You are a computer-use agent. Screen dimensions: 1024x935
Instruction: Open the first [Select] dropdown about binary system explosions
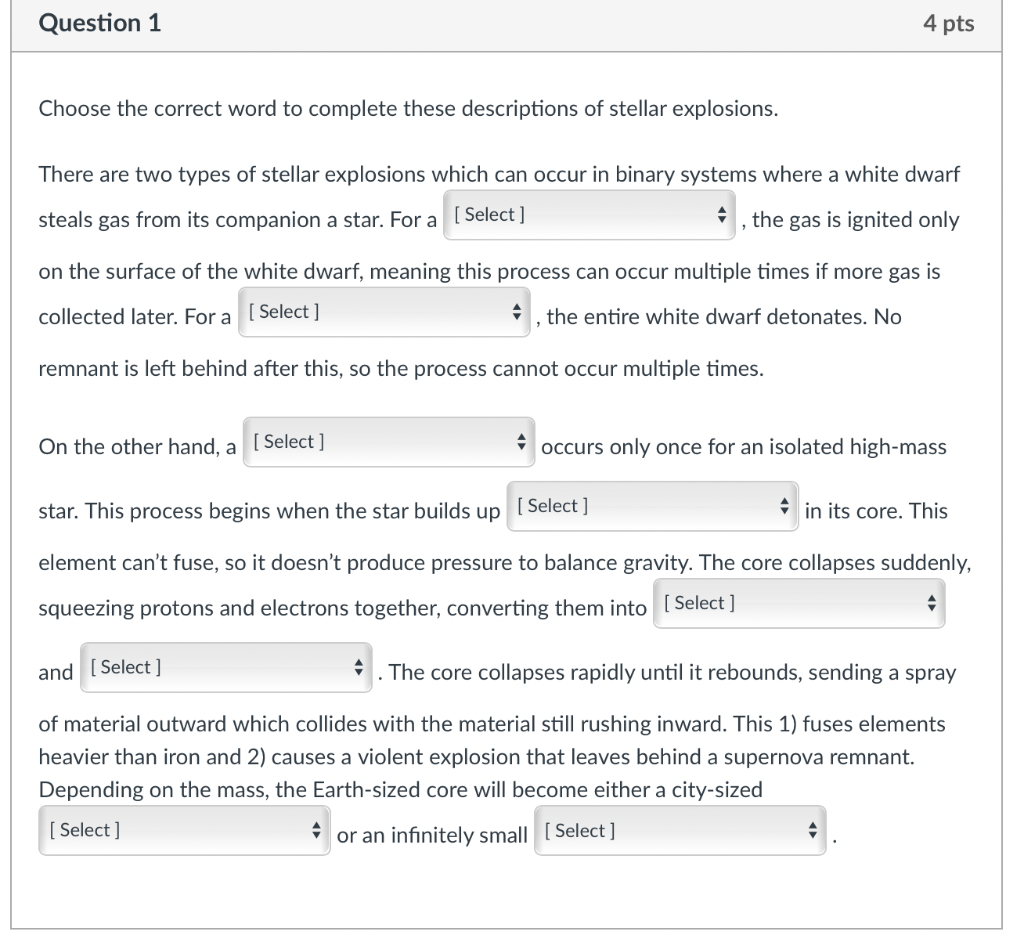click(x=589, y=214)
